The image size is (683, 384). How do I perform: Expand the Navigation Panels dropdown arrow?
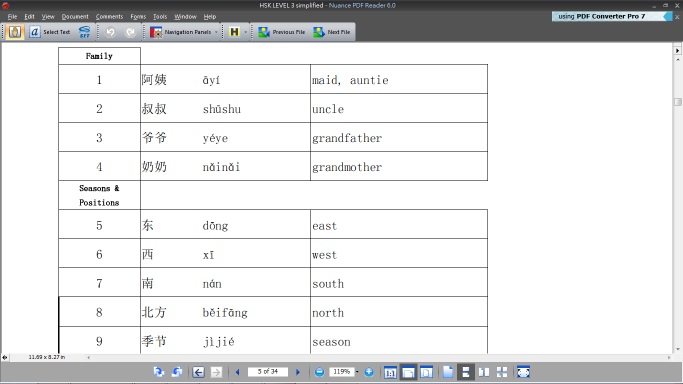[216, 32]
